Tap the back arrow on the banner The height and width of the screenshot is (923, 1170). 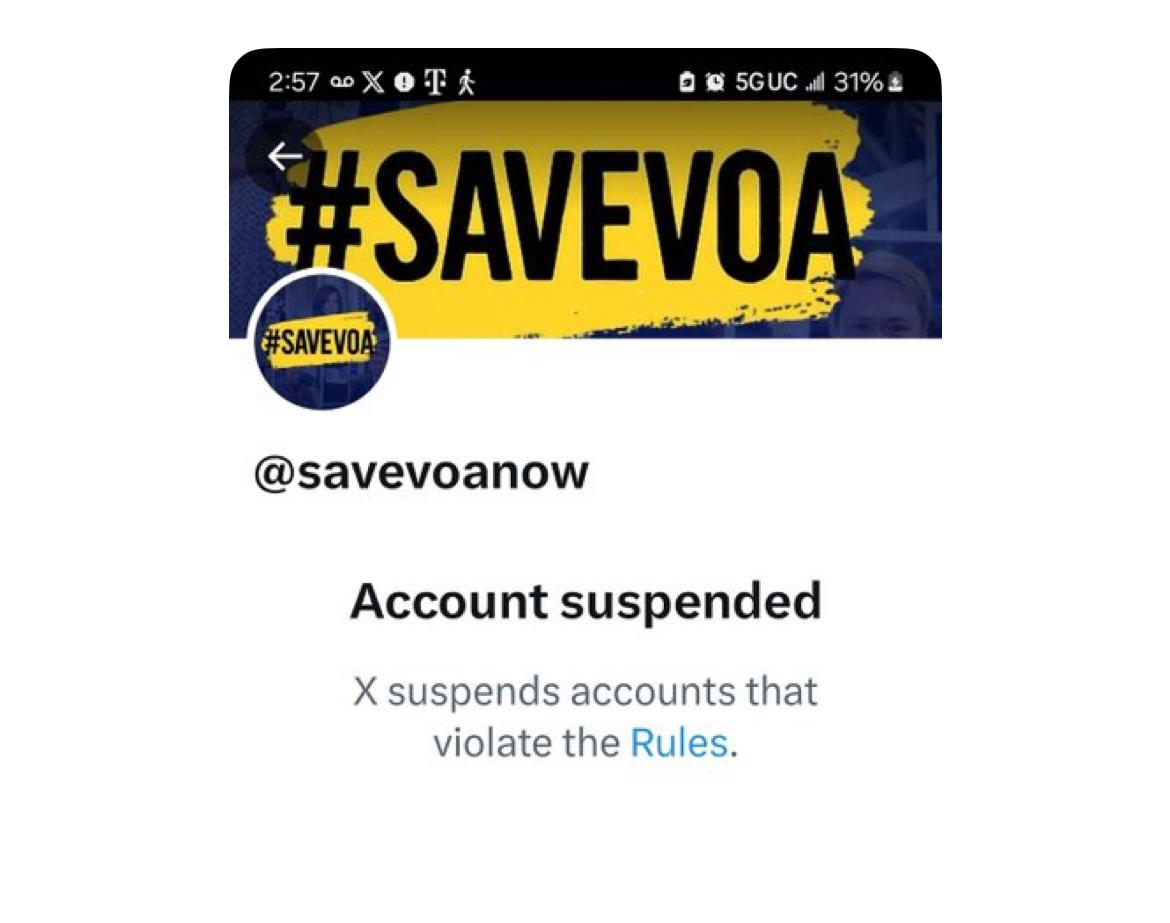[285, 156]
